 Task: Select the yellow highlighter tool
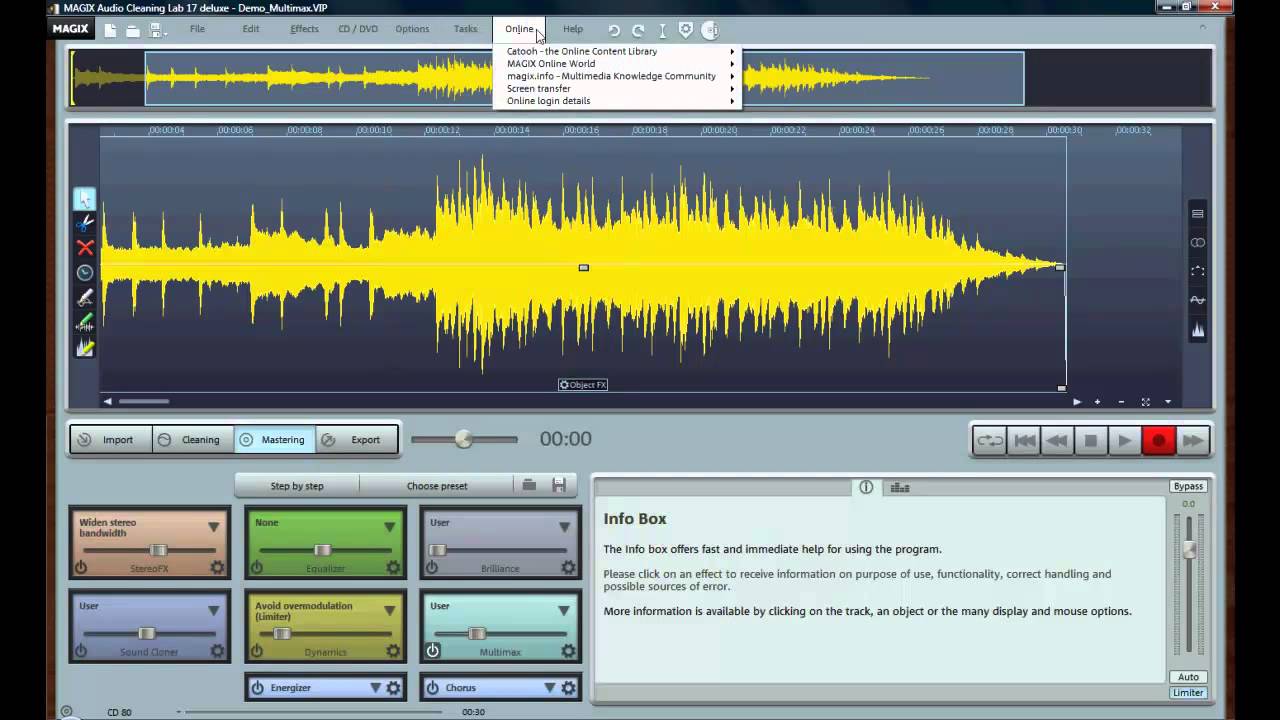[85, 348]
